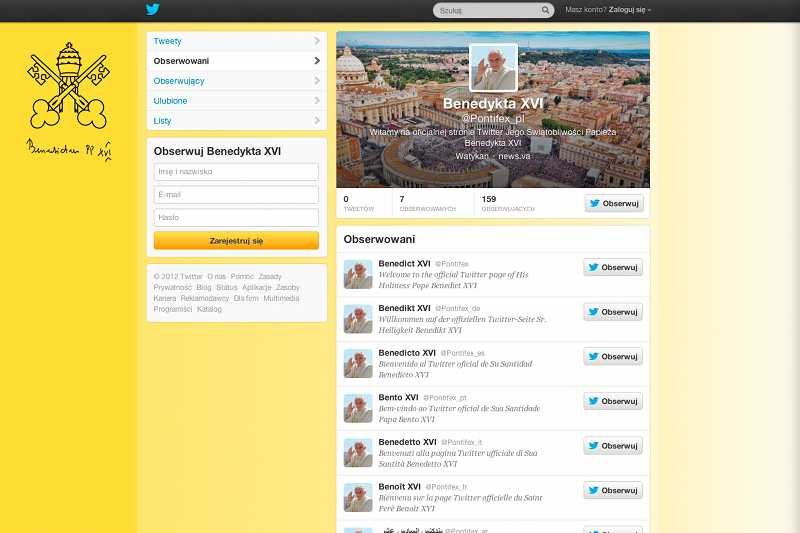Open the 0 Tweetów stat
The image size is (800, 533).
359,204
